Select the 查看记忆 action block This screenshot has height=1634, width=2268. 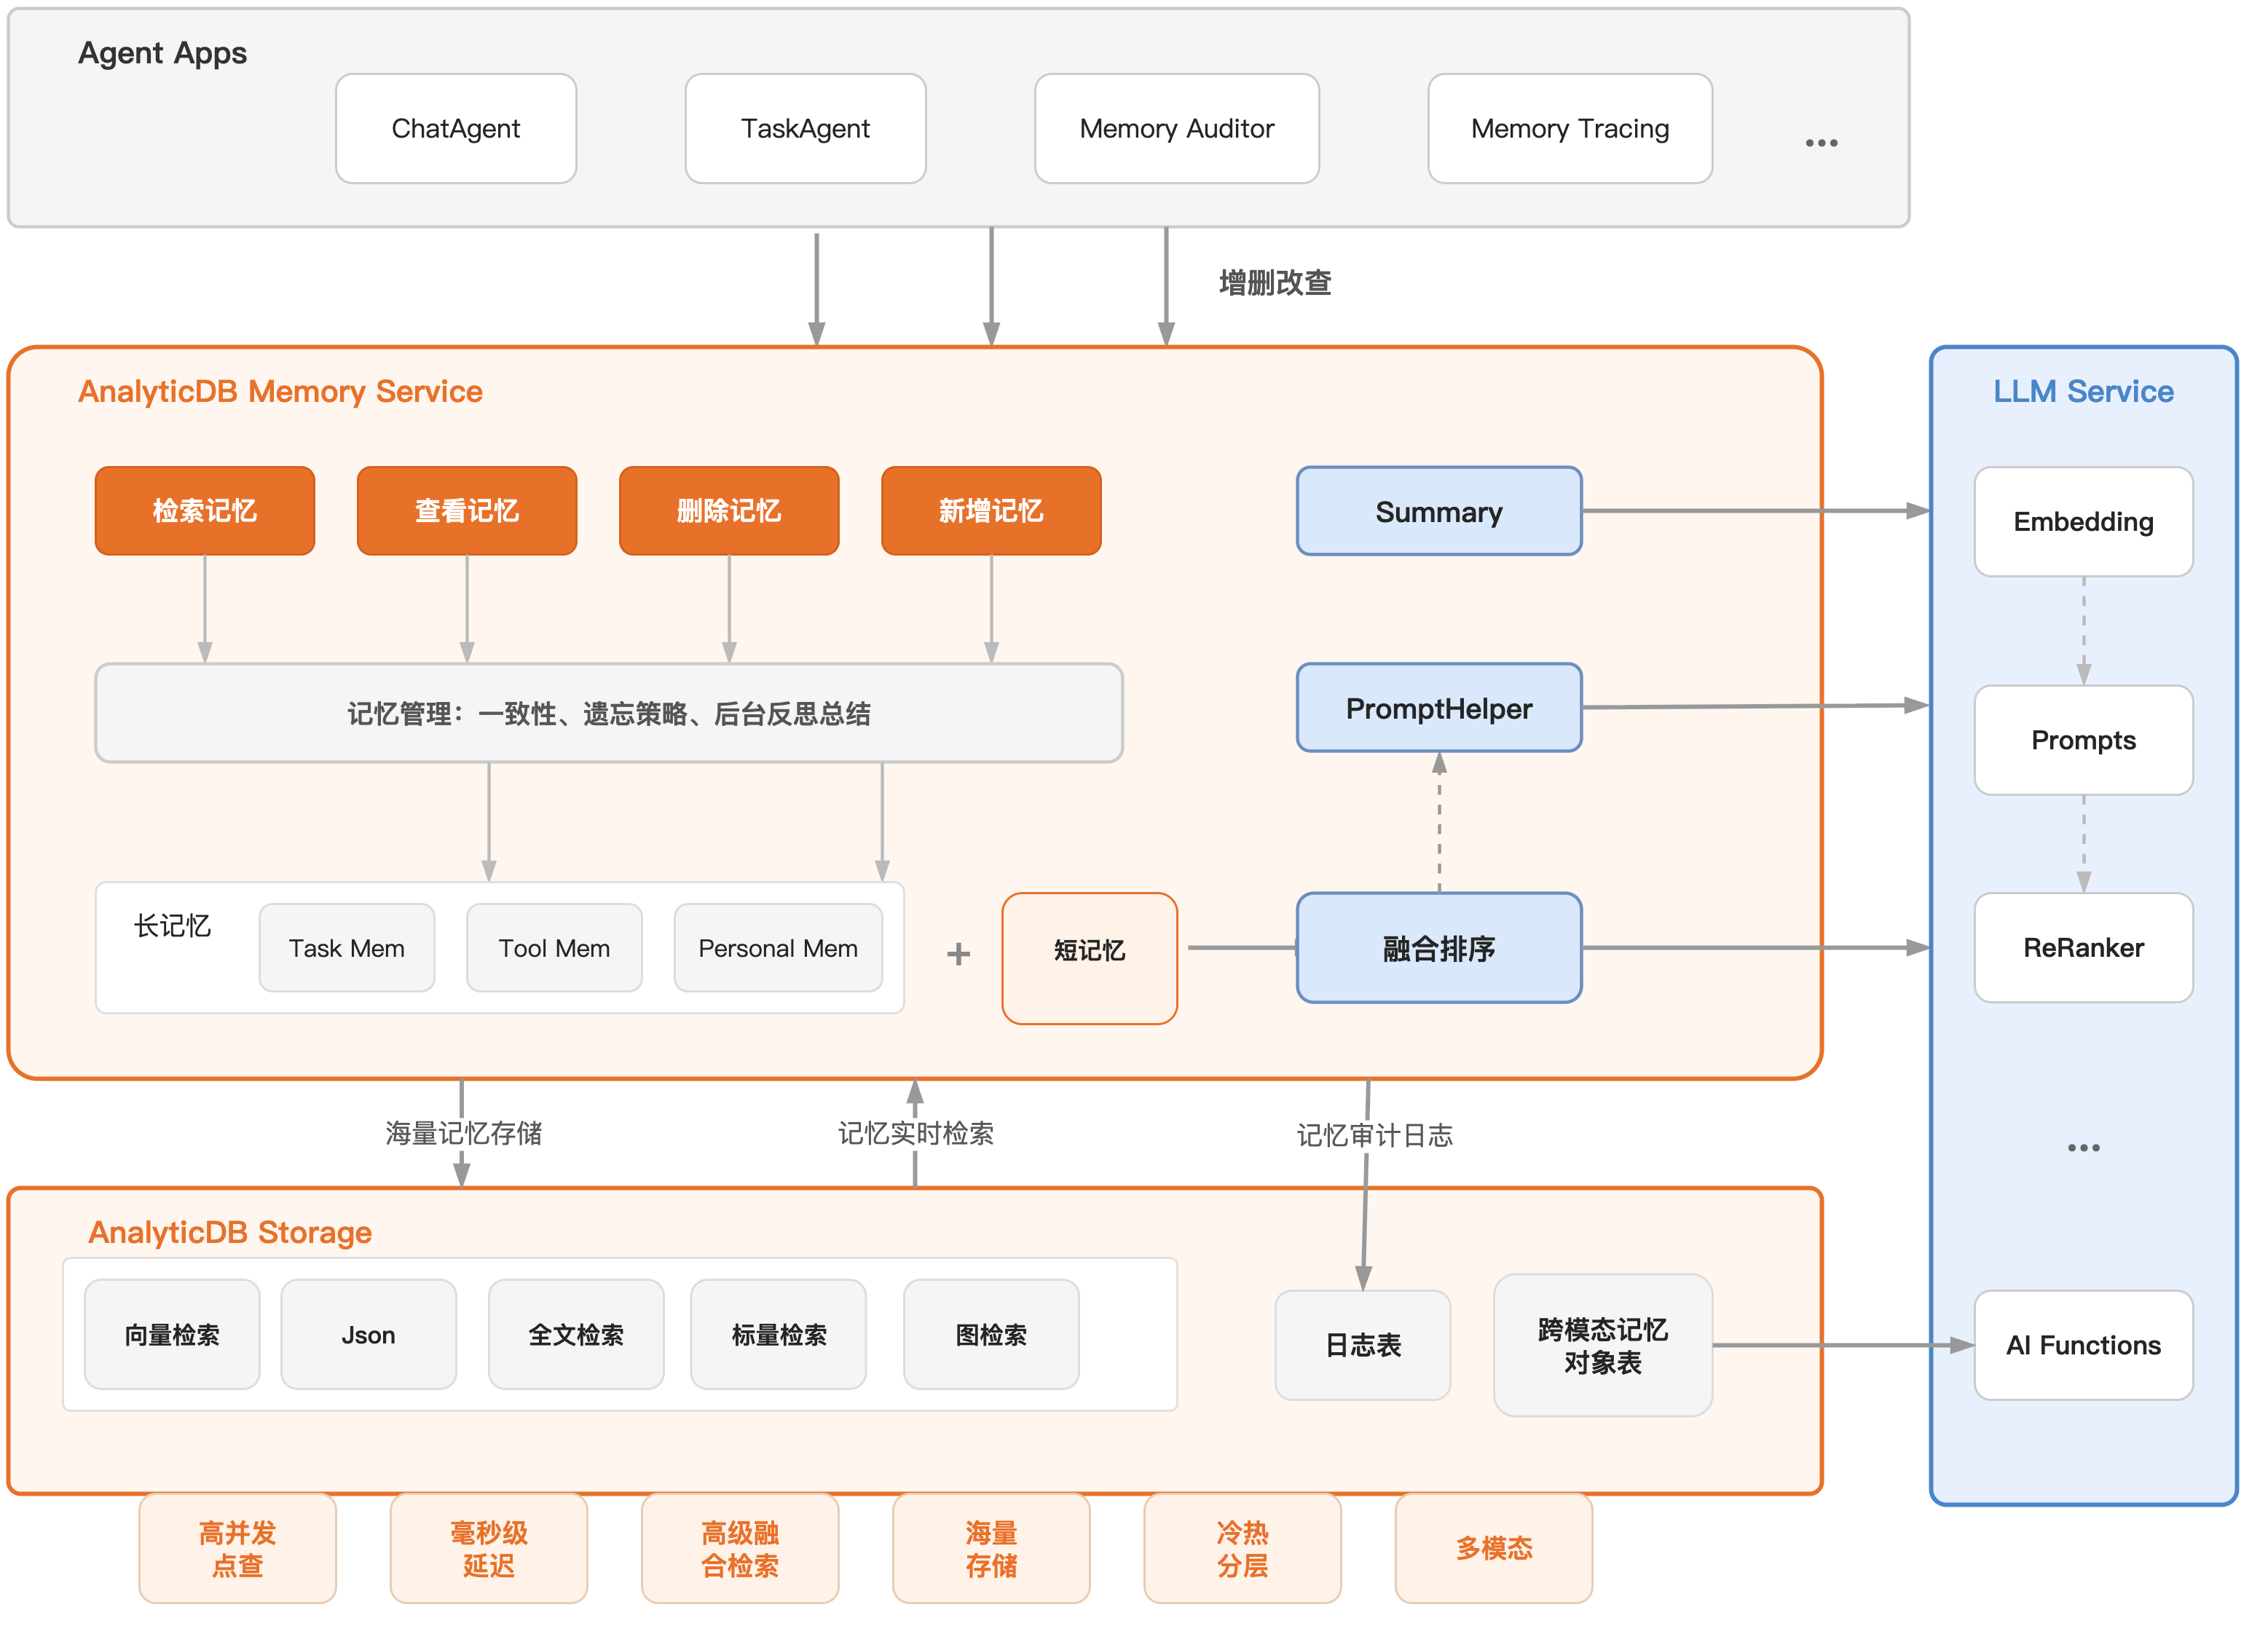pyautogui.click(x=467, y=511)
